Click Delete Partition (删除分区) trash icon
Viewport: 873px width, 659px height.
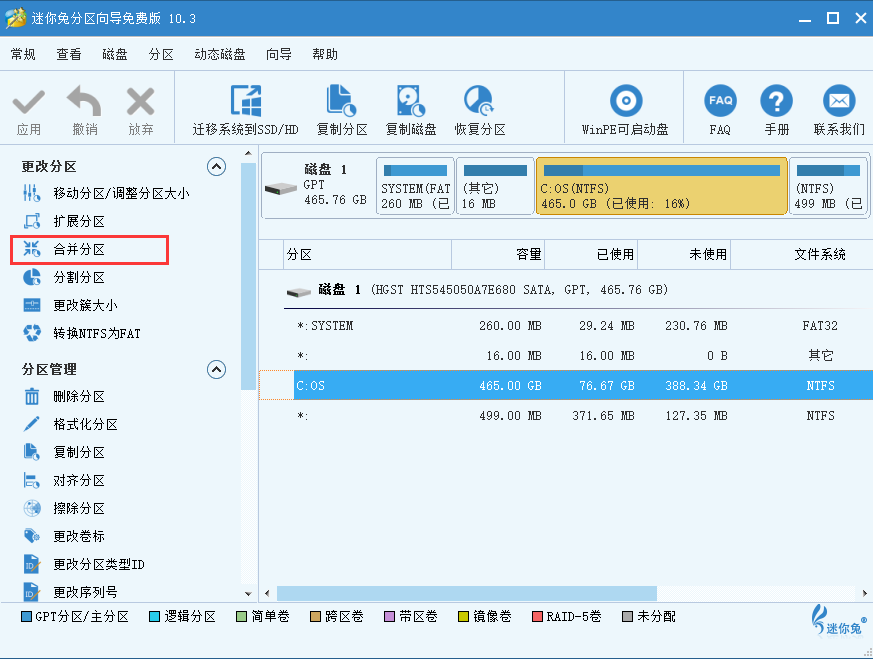point(32,396)
